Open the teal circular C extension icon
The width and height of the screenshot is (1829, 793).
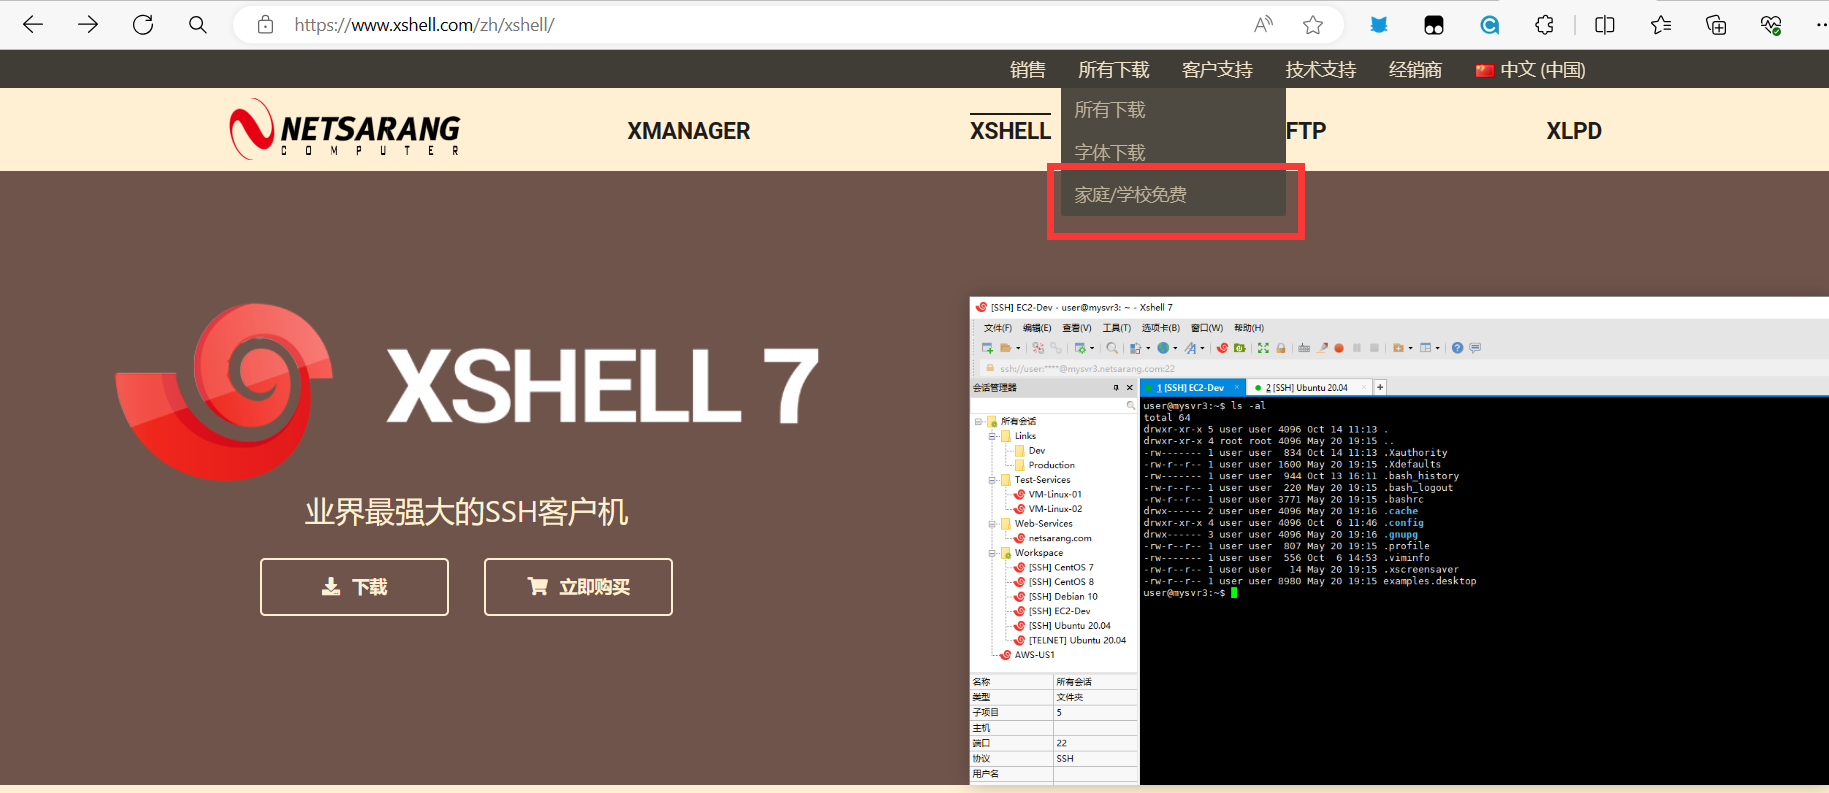[1490, 25]
